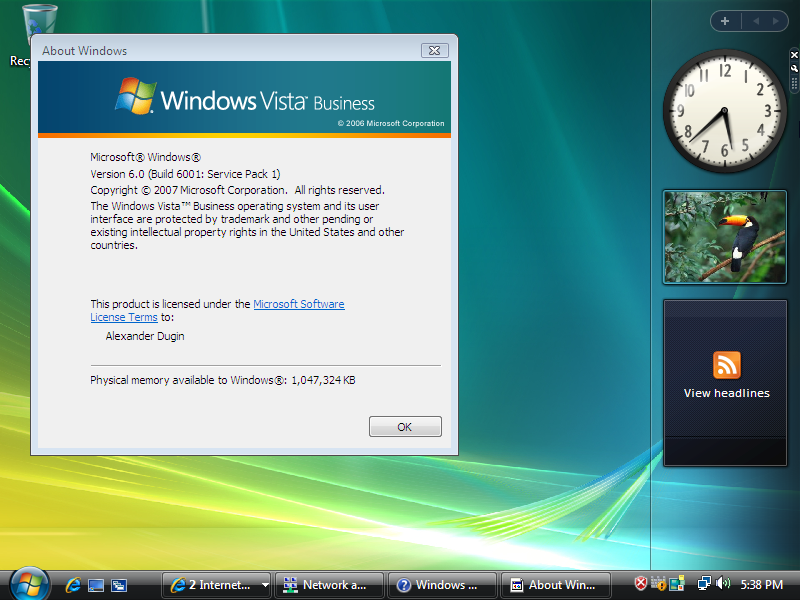Click the sidebar next page arrow
800x600 pixels.
pyautogui.click(x=776, y=21)
